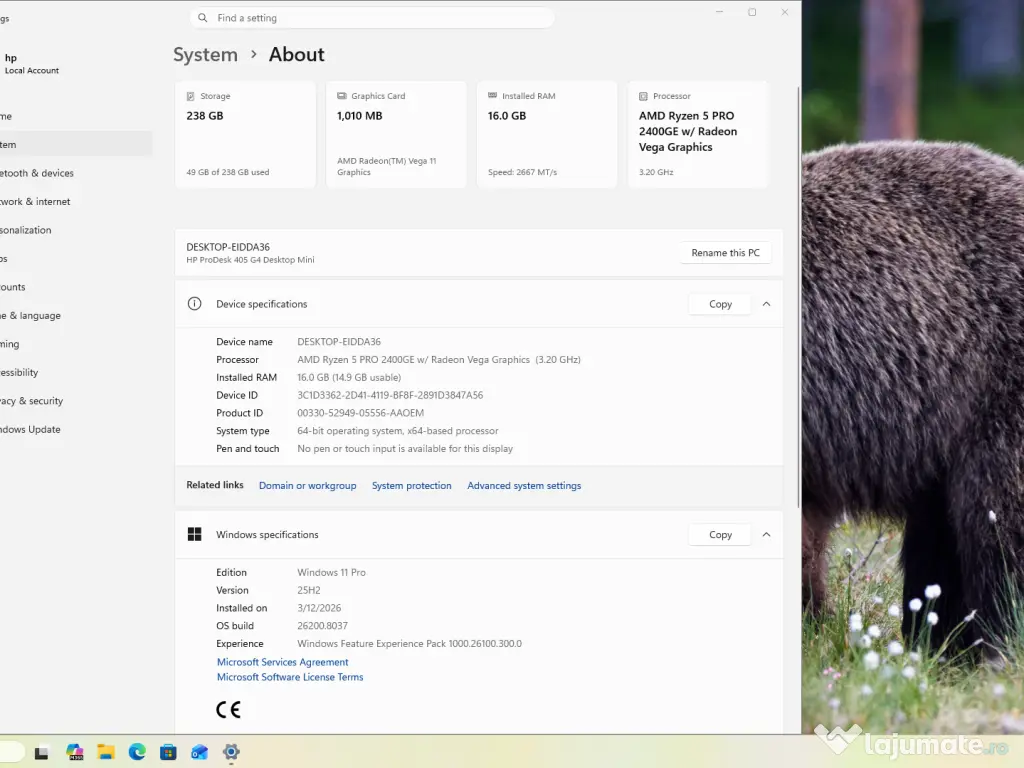Viewport: 1024px width, 768px height.
Task: Click the Find a setting search box
Action: [x=380, y=18]
